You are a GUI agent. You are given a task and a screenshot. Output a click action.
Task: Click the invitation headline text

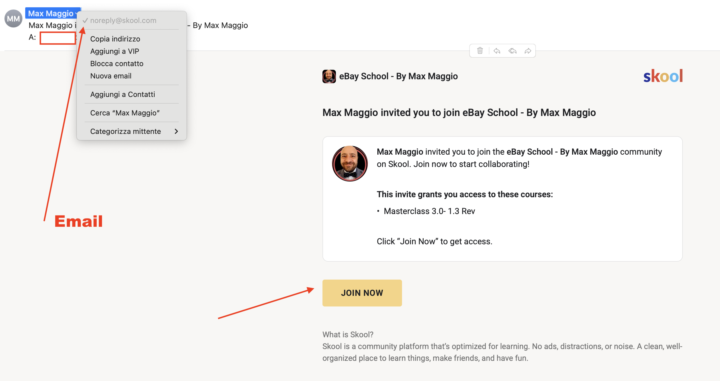click(459, 112)
